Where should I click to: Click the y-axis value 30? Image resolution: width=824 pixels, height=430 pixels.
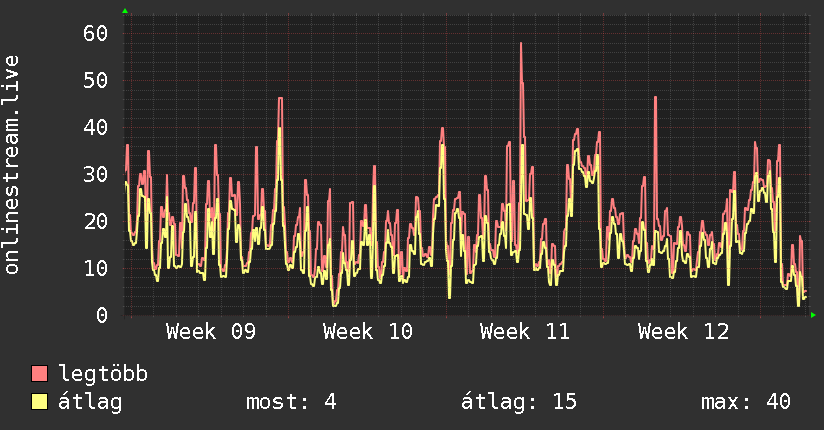pyautogui.click(x=96, y=174)
